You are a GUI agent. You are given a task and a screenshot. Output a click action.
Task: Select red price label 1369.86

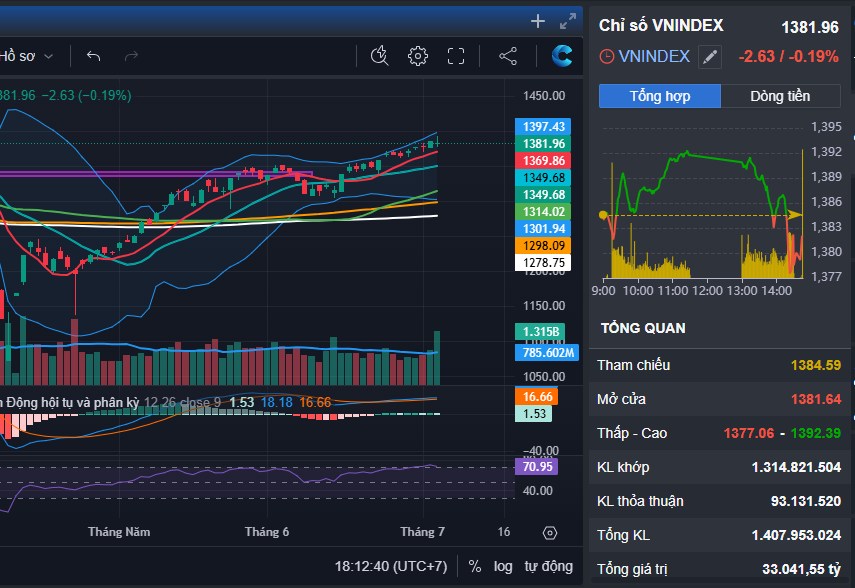click(543, 160)
